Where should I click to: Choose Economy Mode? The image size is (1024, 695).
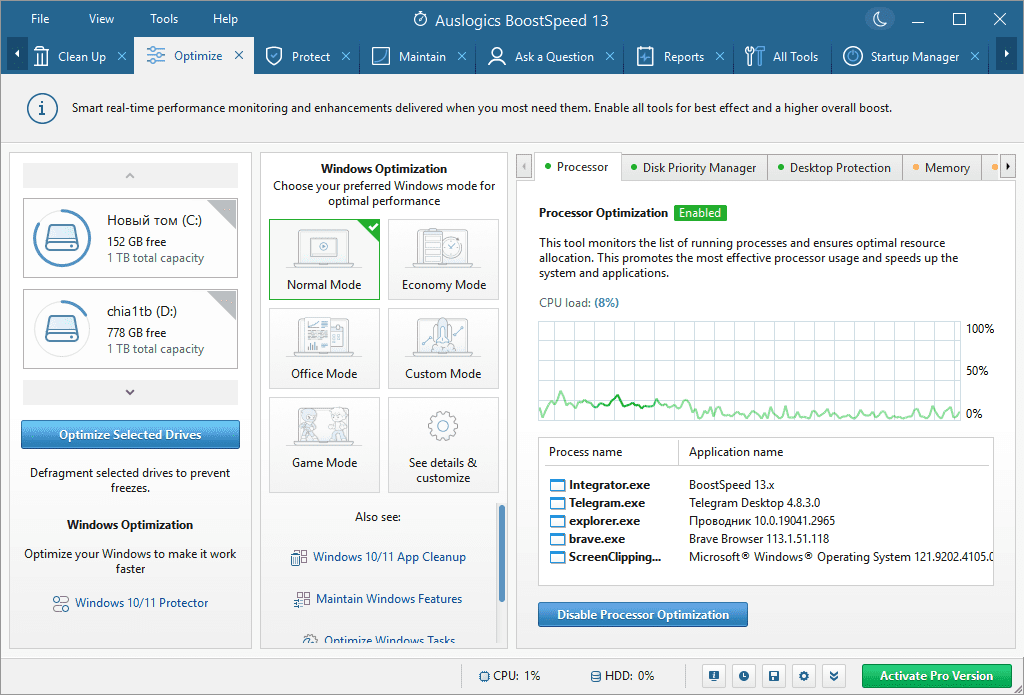443,259
